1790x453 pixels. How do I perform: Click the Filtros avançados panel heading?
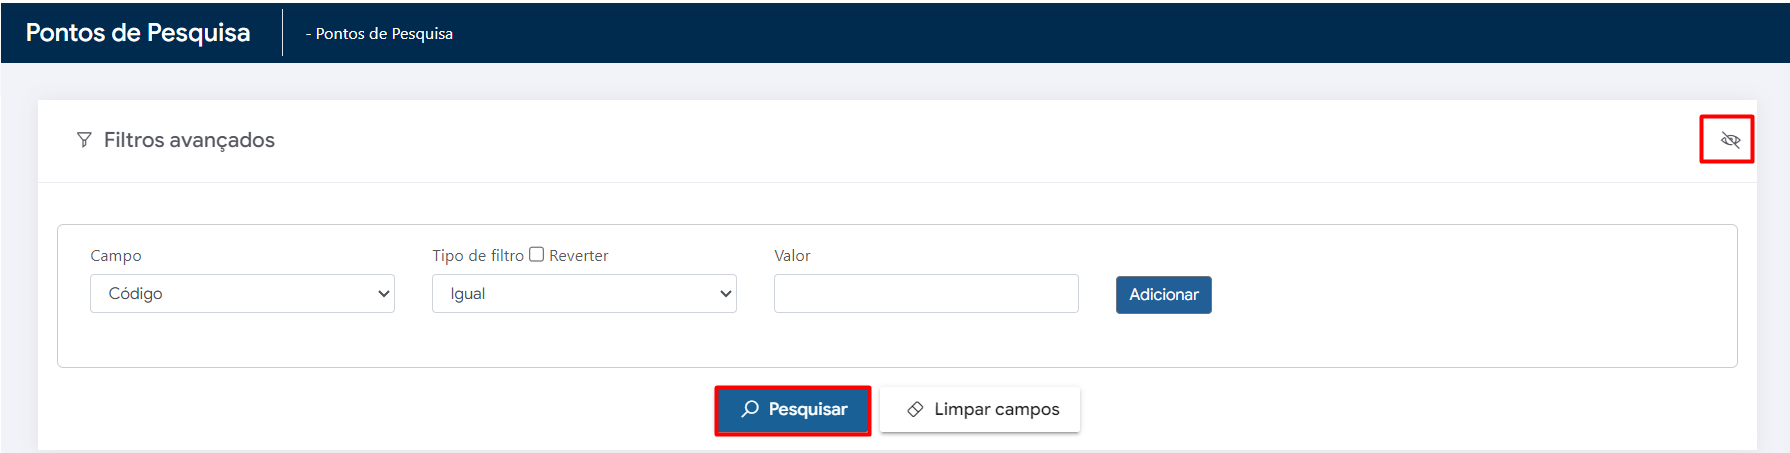(x=189, y=140)
